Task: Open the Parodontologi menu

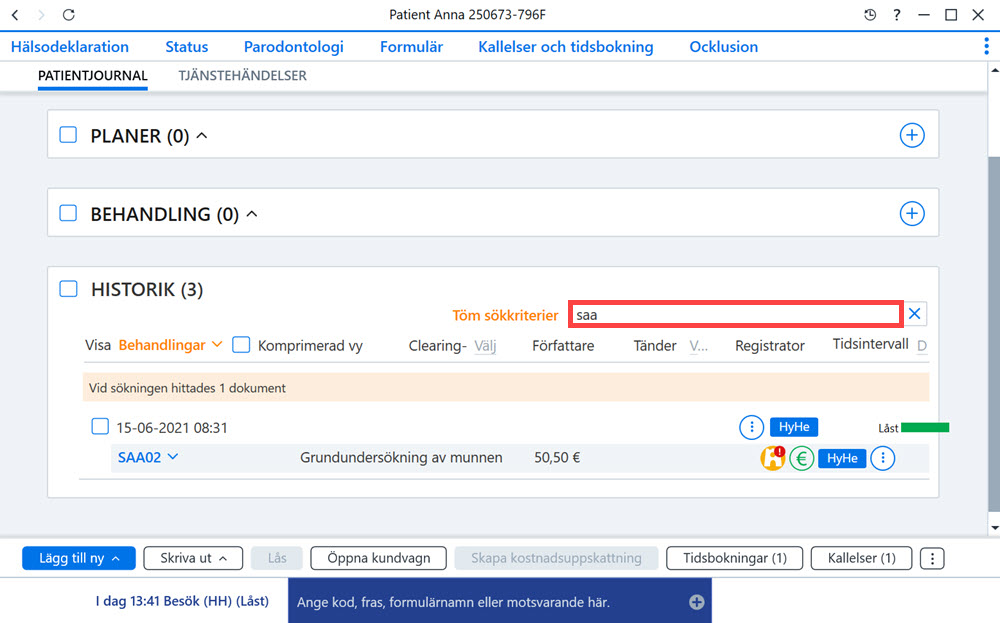Action: pyautogui.click(x=294, y=47)
